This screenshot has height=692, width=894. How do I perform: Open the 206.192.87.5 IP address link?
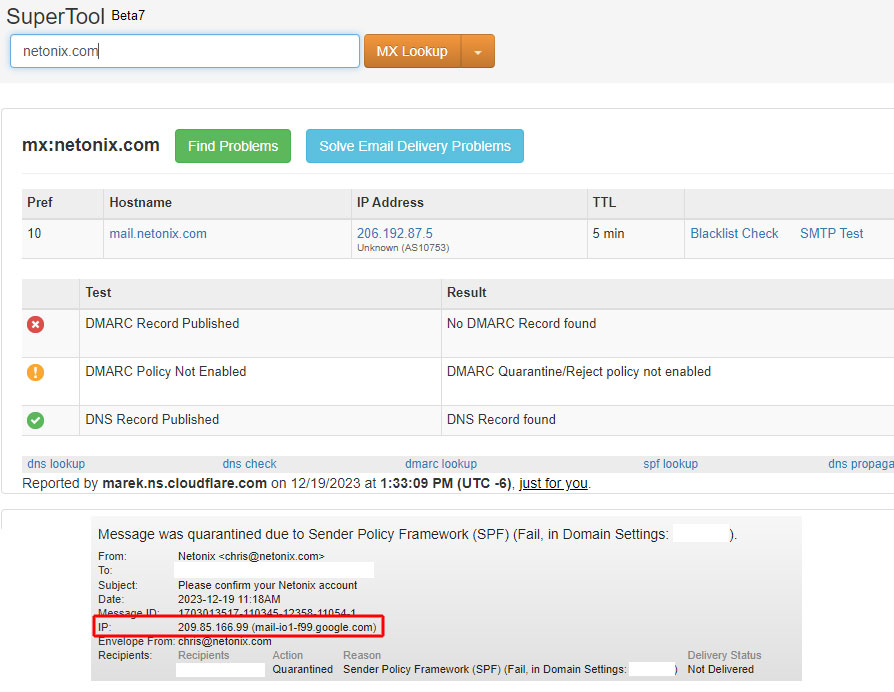point(395,233)
